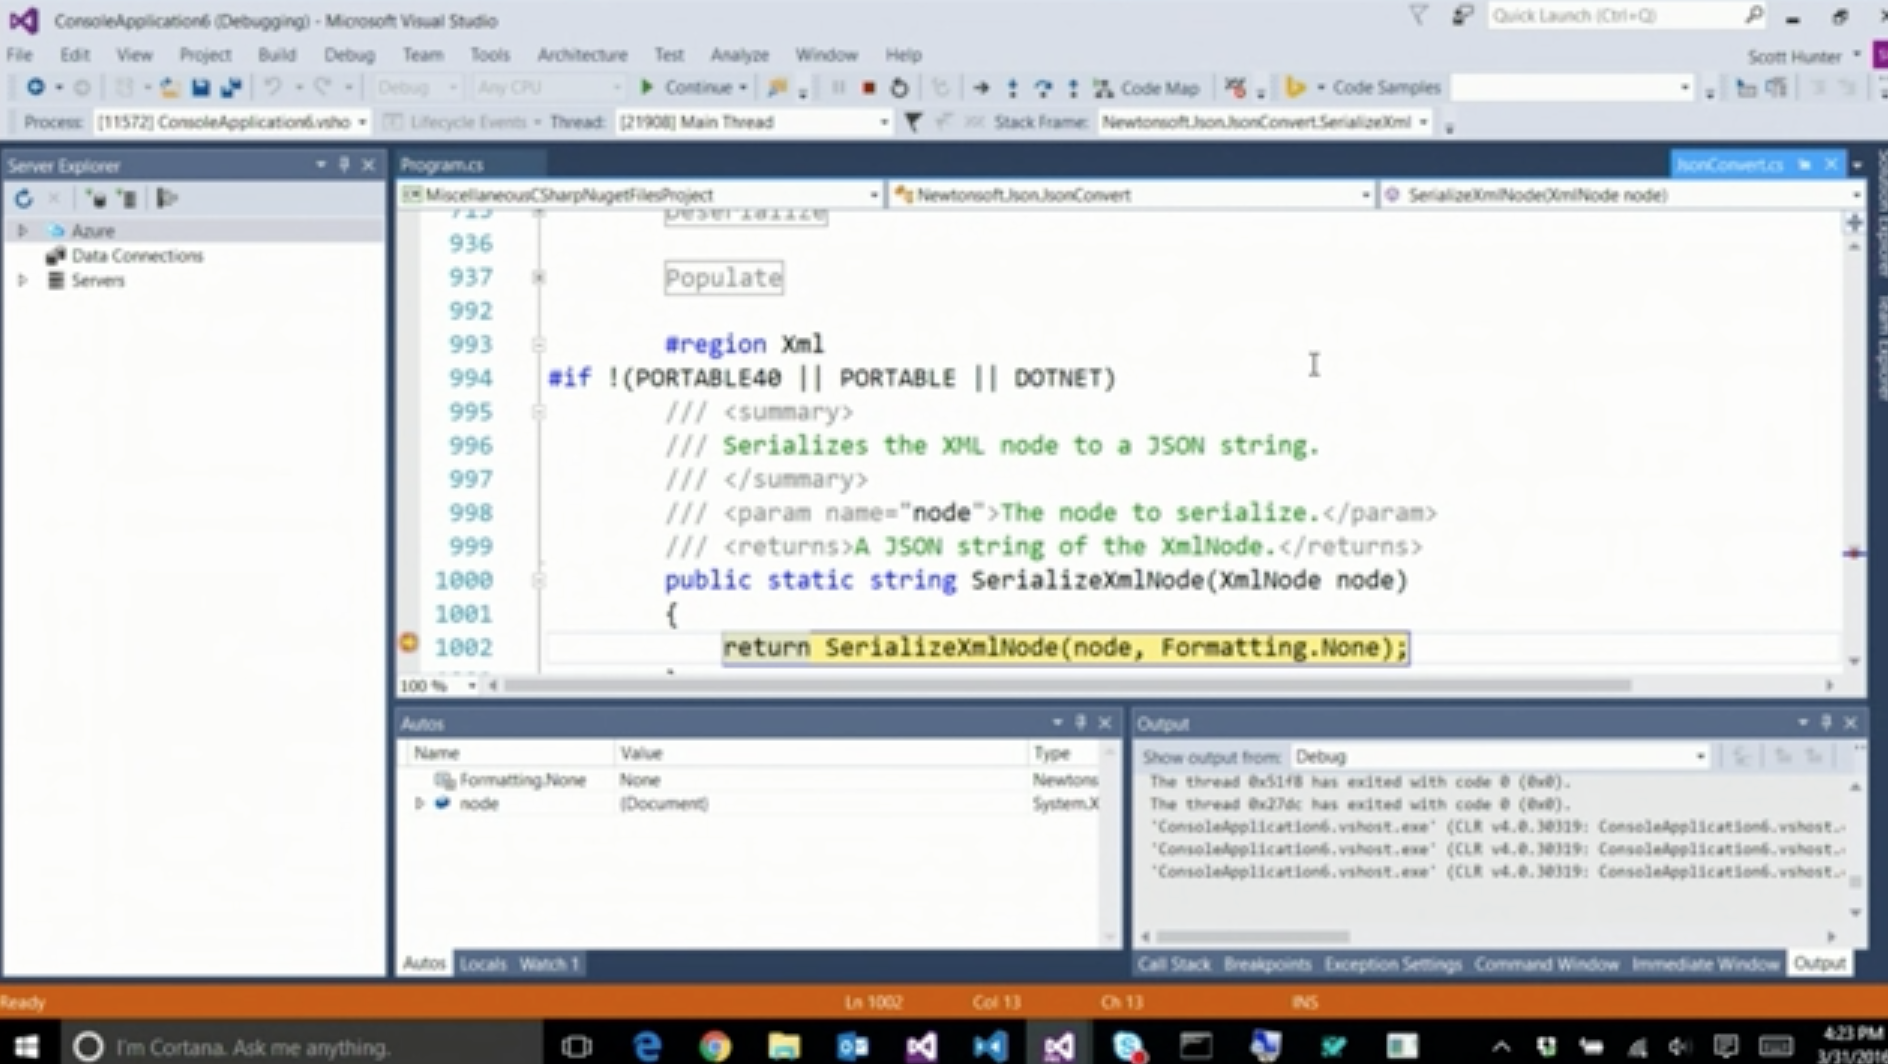Click the breakpoint marker on line 1002
This screenshot has width=1888, height=1064.
click(x=409, y=642)
